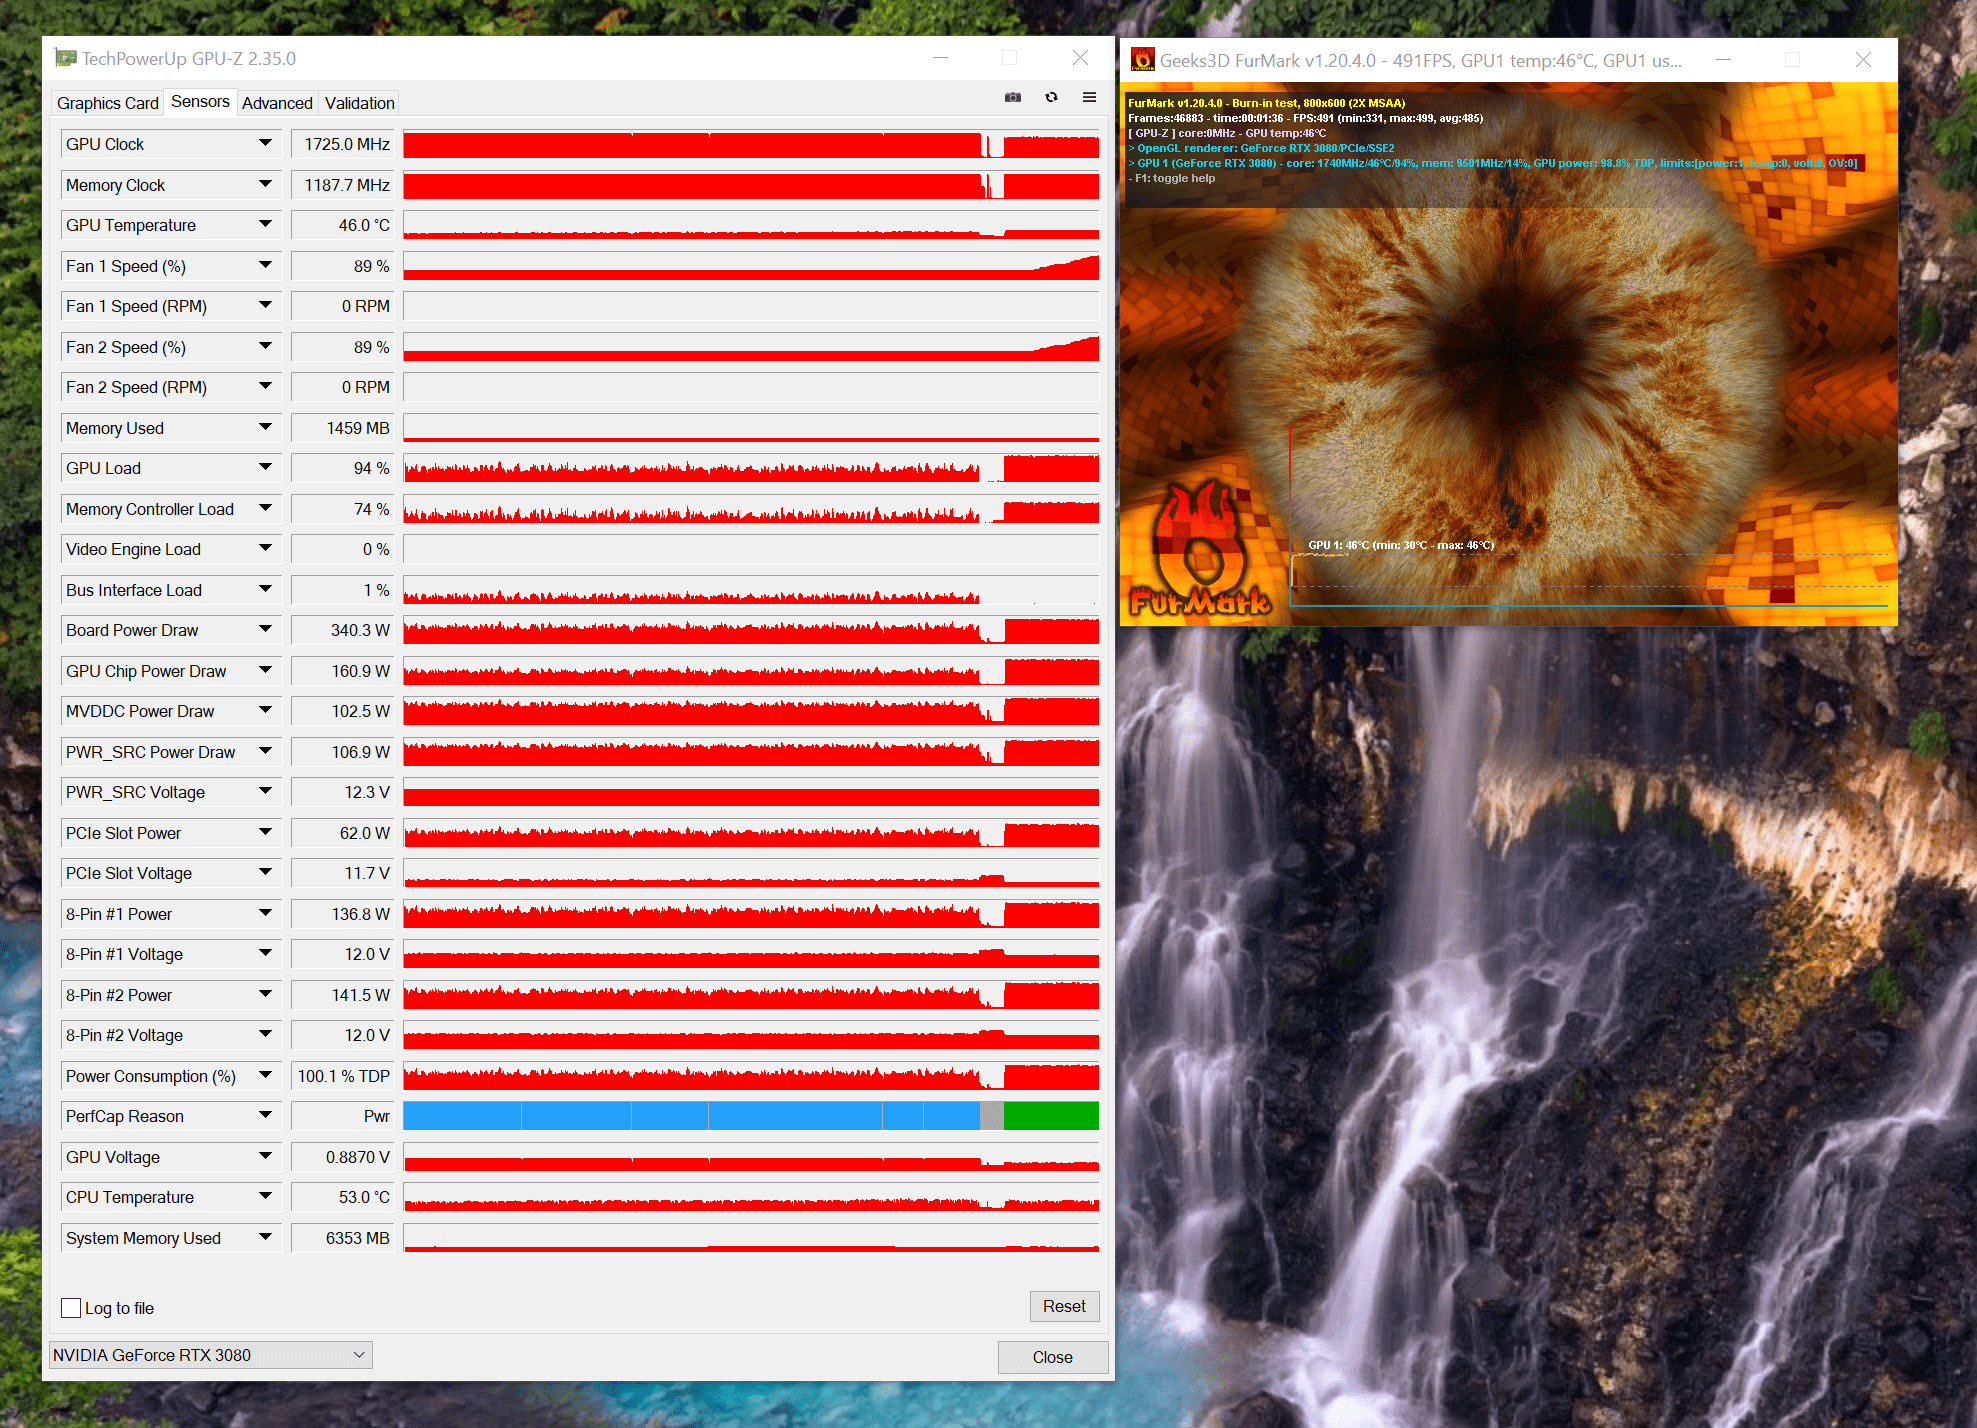Image resolution: width=1977 pixels, height=1428 pixels.
Task: Close the FurMark window
Action: click(1863, 60)
